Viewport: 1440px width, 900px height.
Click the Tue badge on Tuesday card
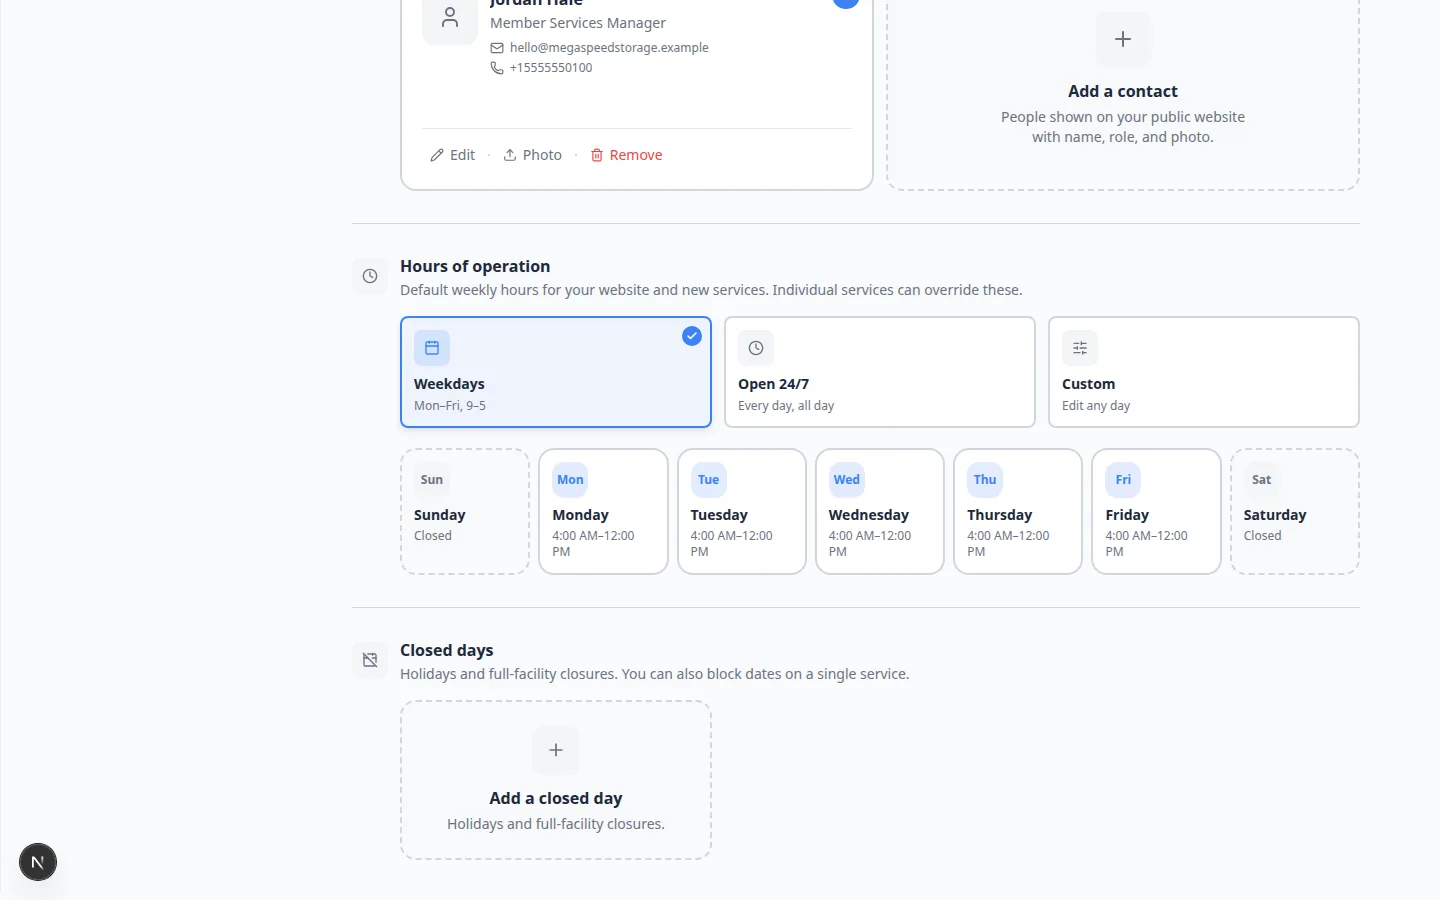click(708, 480)
